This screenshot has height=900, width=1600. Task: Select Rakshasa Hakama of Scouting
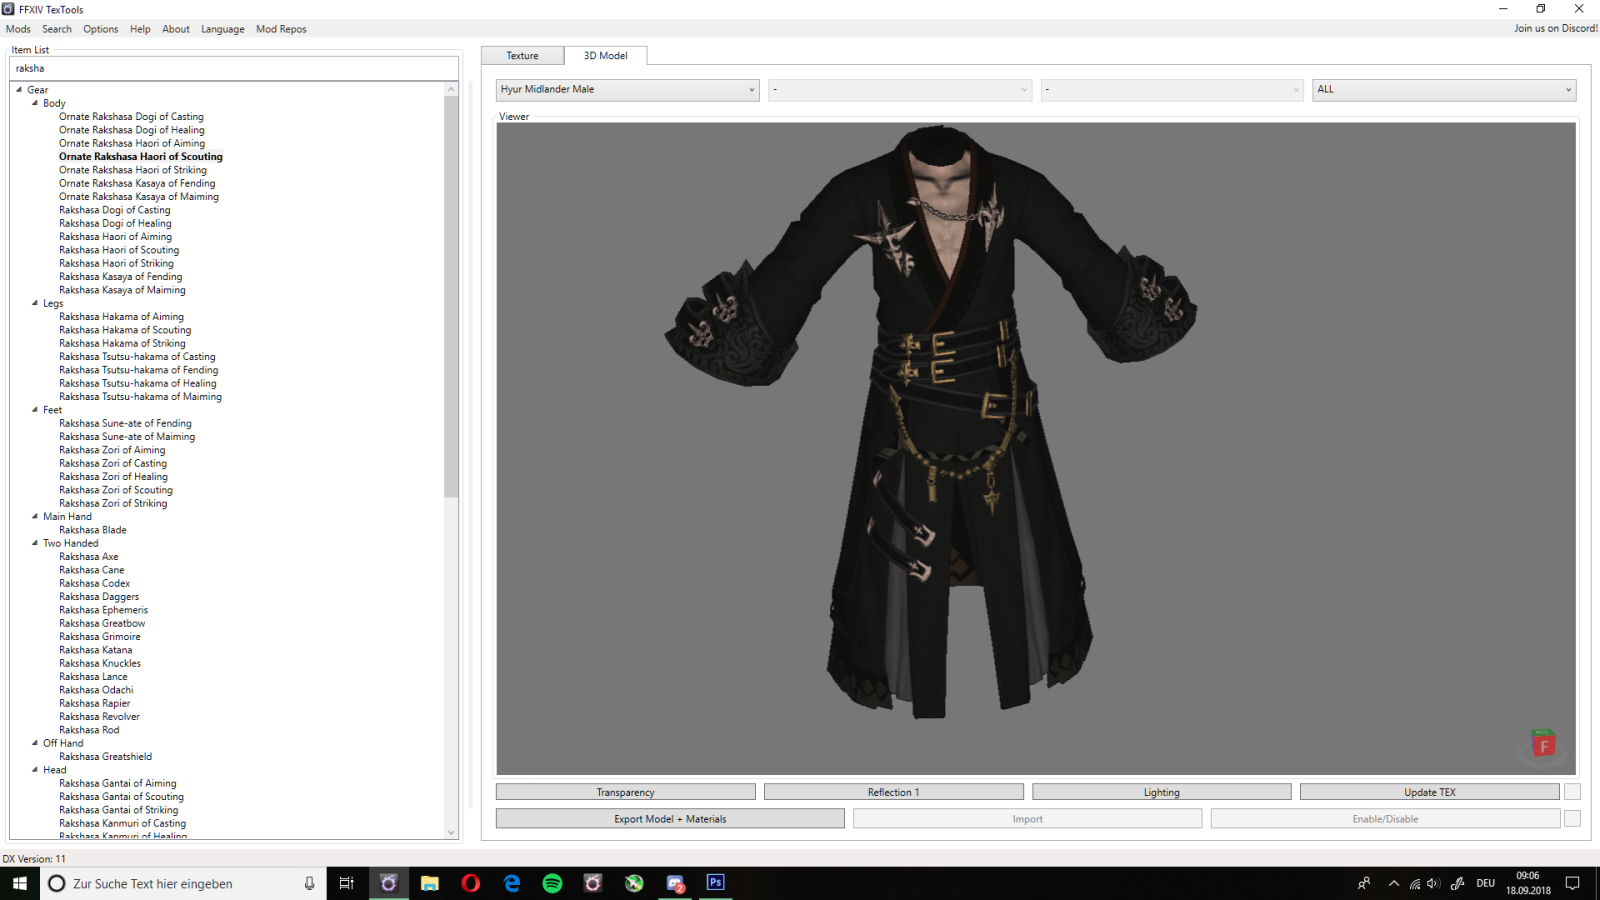[x=125, y=330]
